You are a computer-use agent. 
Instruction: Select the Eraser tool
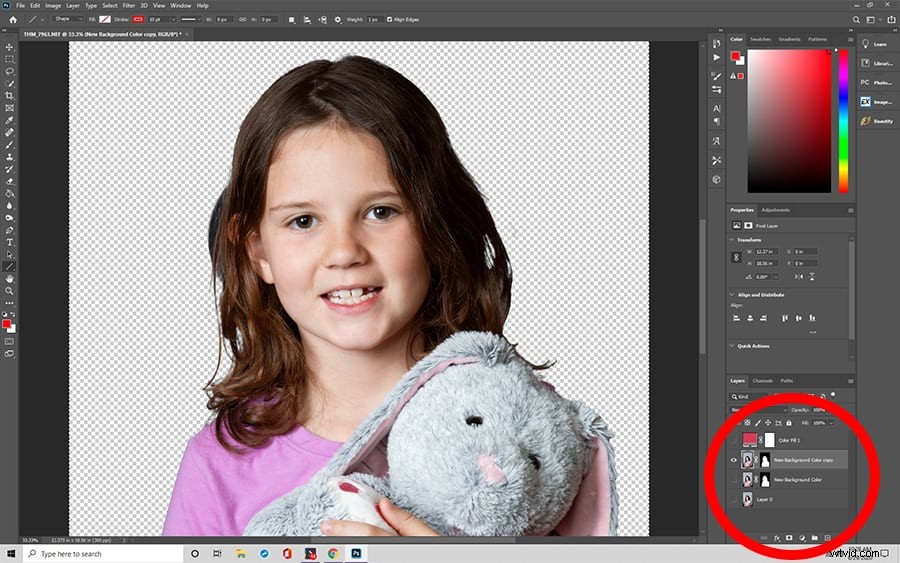[x=9, y=181]
